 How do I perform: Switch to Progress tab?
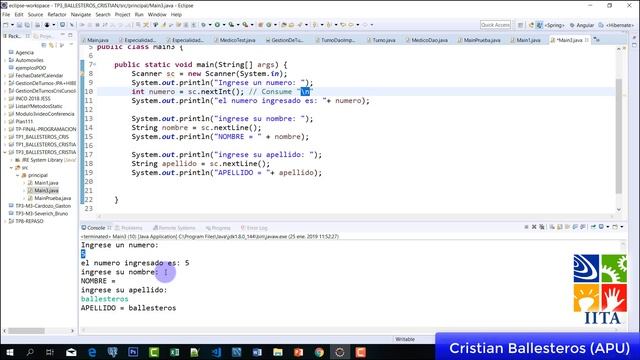click(218, 228)
